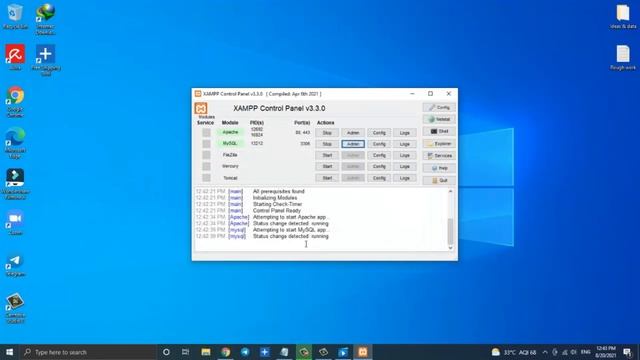Open notification center in taskbar
Viewport: 640px width, 360px height.
point(628,352)
